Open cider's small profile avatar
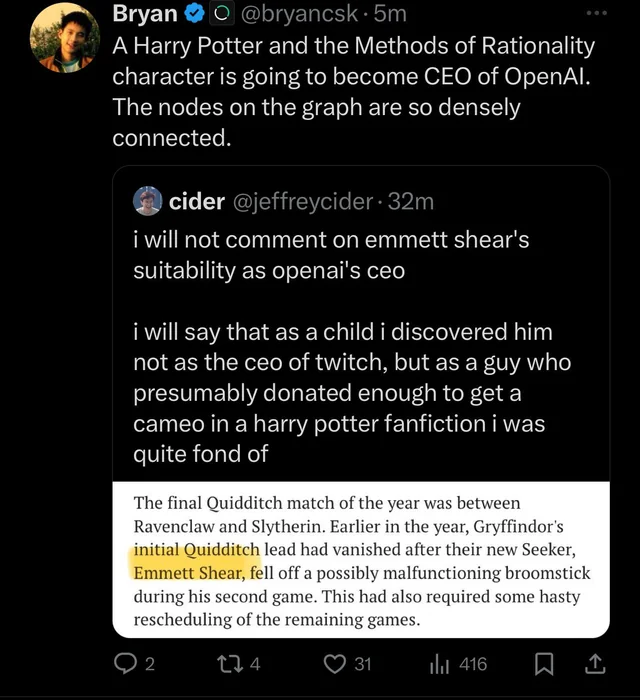 [x=147, y=201]
